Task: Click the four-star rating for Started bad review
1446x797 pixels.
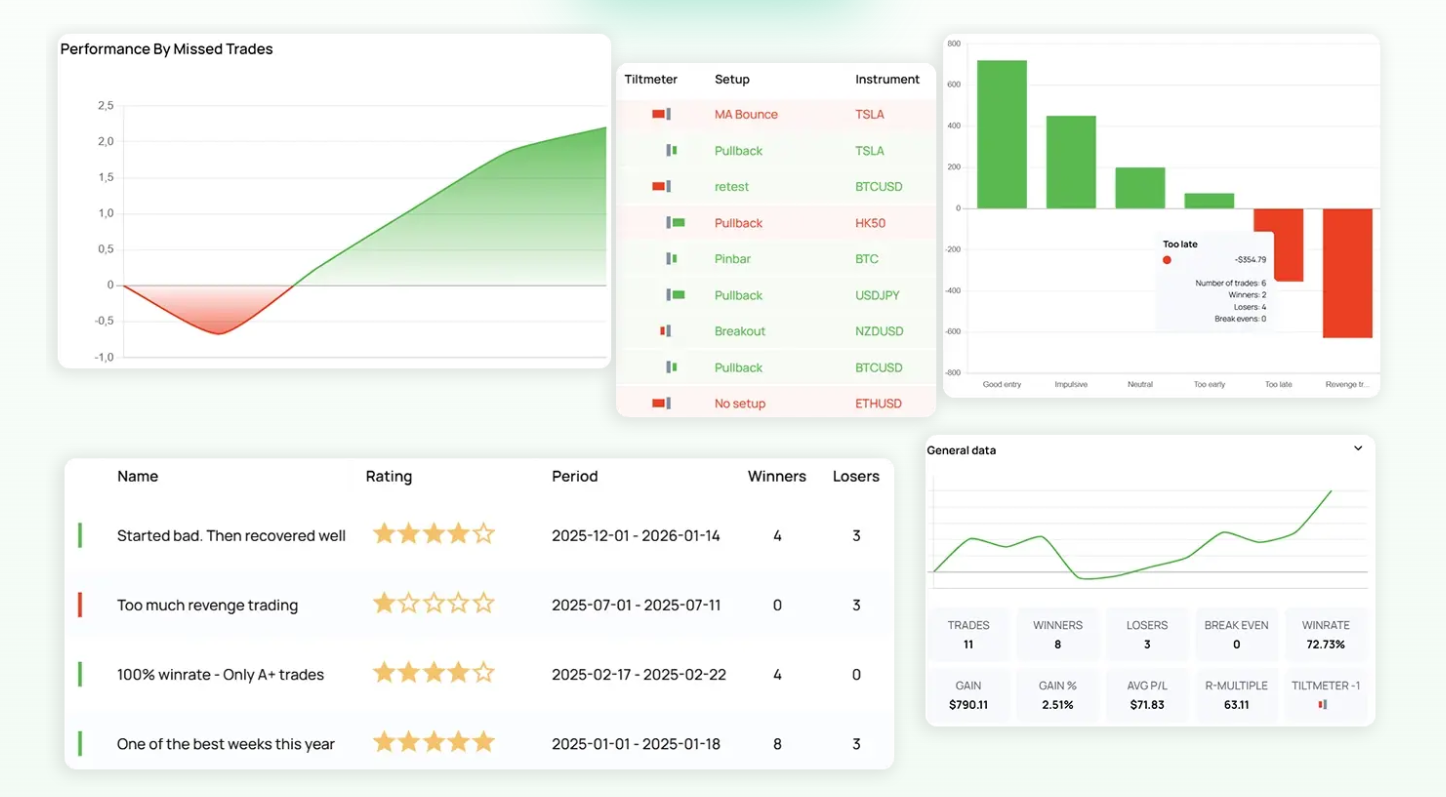Action: tap(434, 534)
